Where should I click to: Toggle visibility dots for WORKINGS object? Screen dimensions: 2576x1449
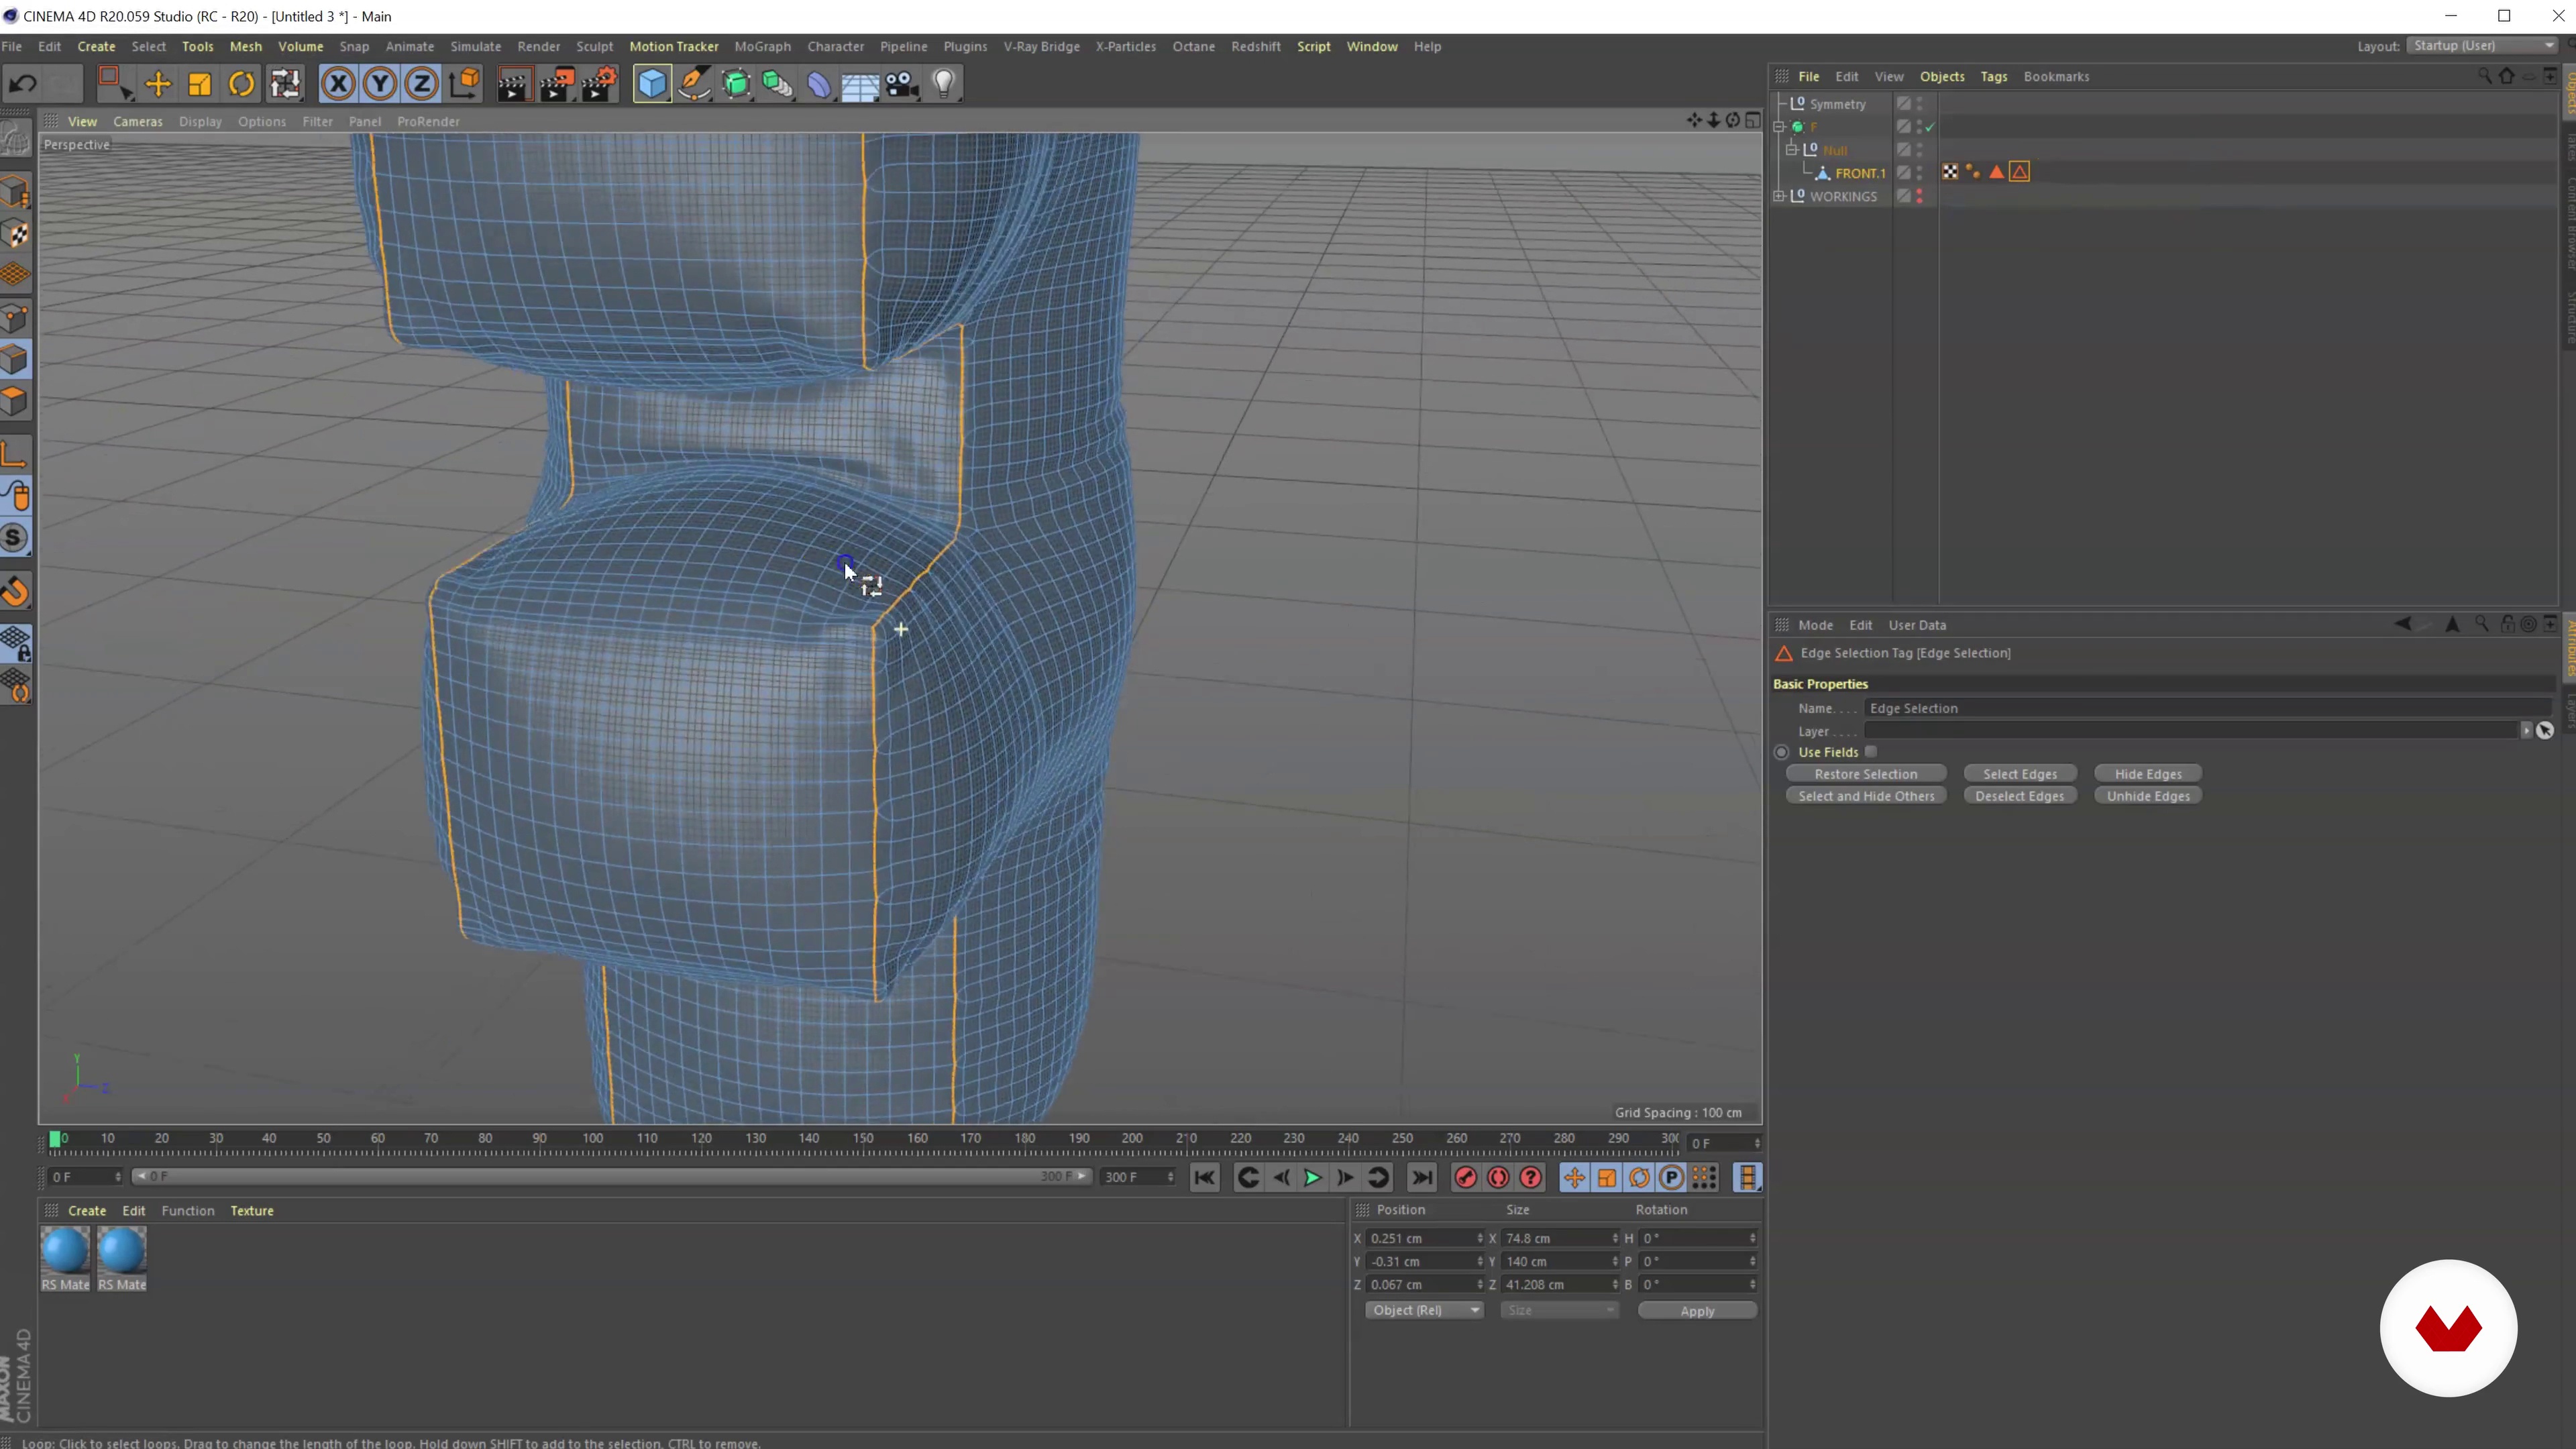pyautogui.click(x=1919, y=196)
